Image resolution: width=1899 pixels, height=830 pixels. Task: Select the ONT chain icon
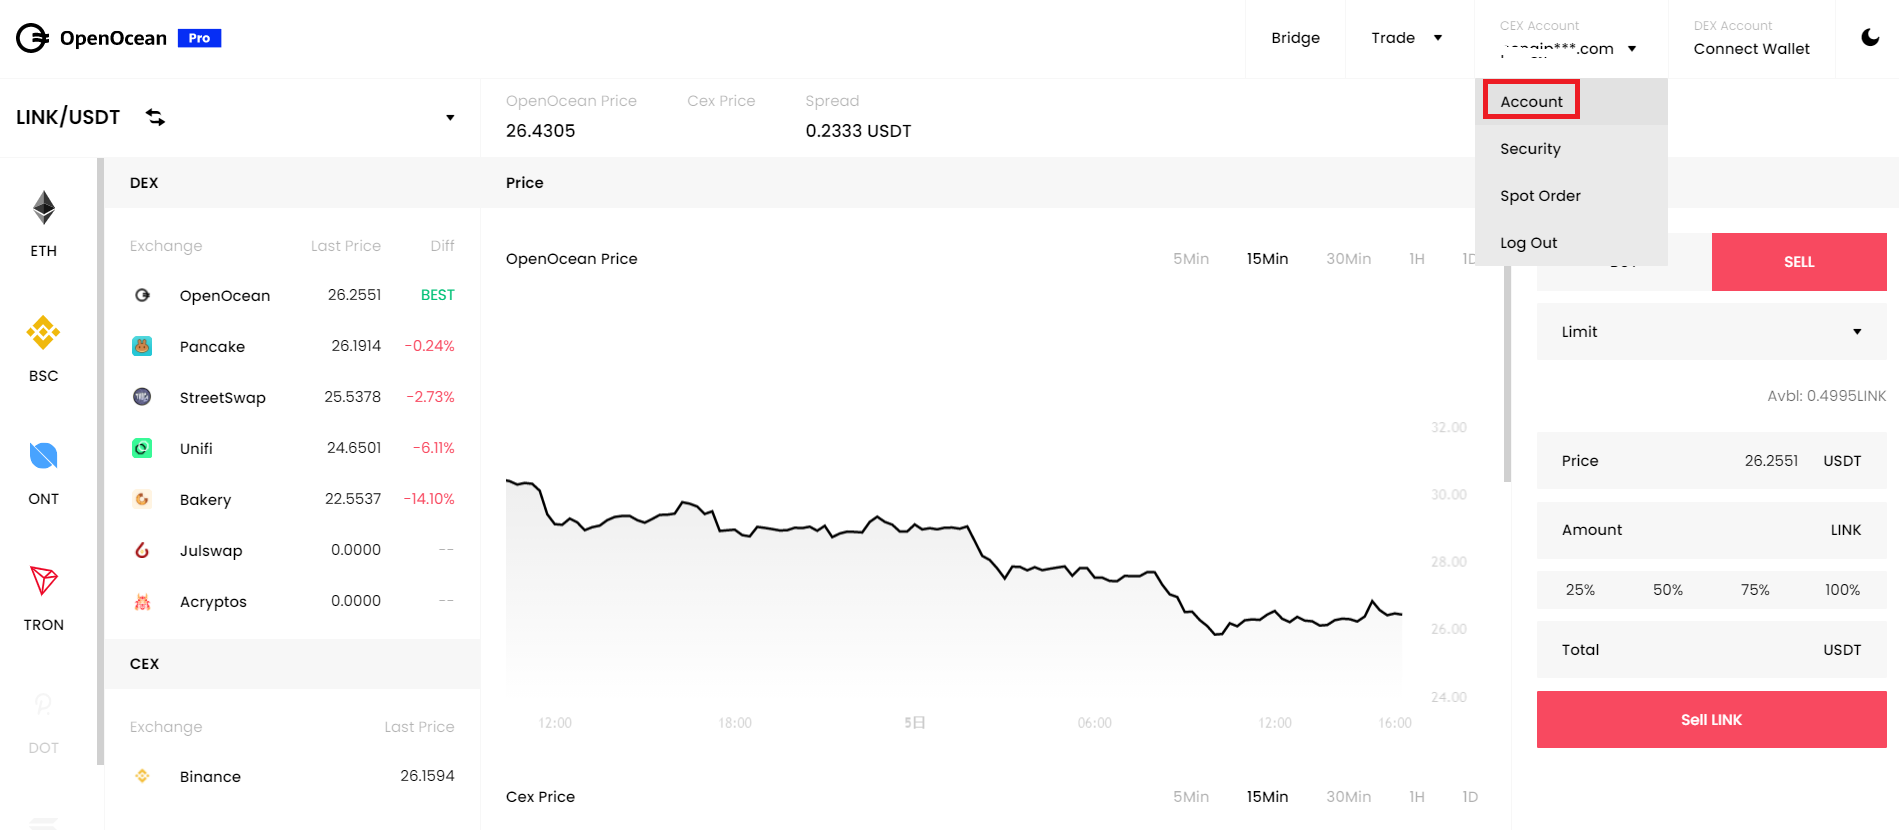click(43, 456)
